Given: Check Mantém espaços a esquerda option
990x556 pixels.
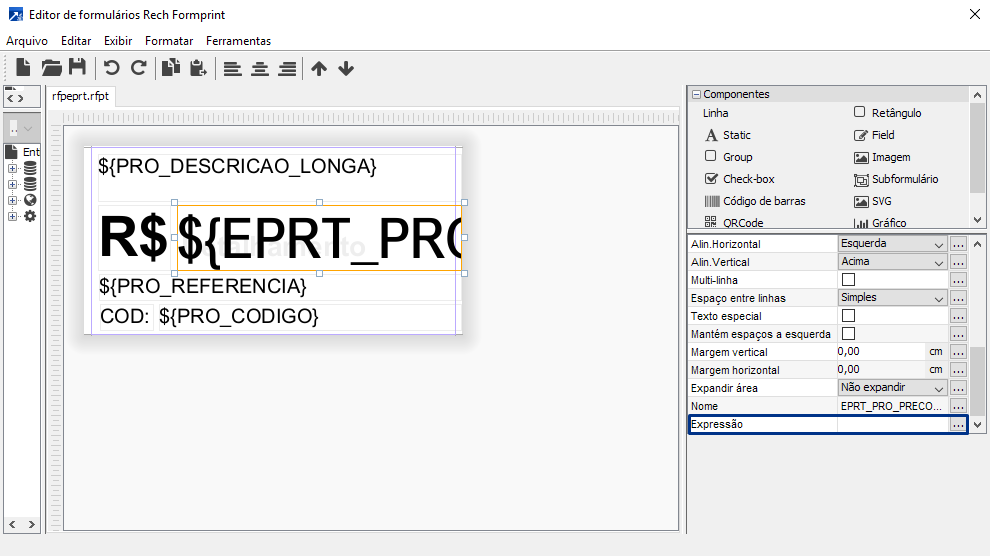Looking at the screenshot, I should [848, 334].
